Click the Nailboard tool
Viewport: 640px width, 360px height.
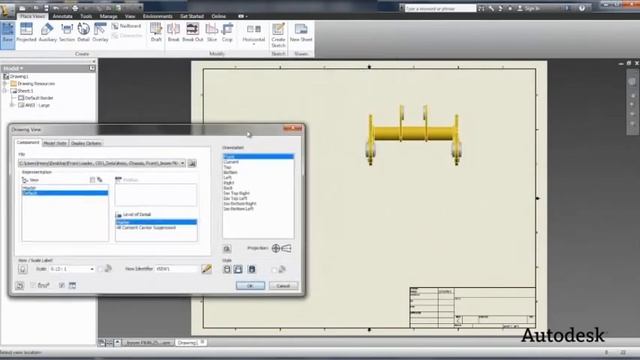pos(126,26)
